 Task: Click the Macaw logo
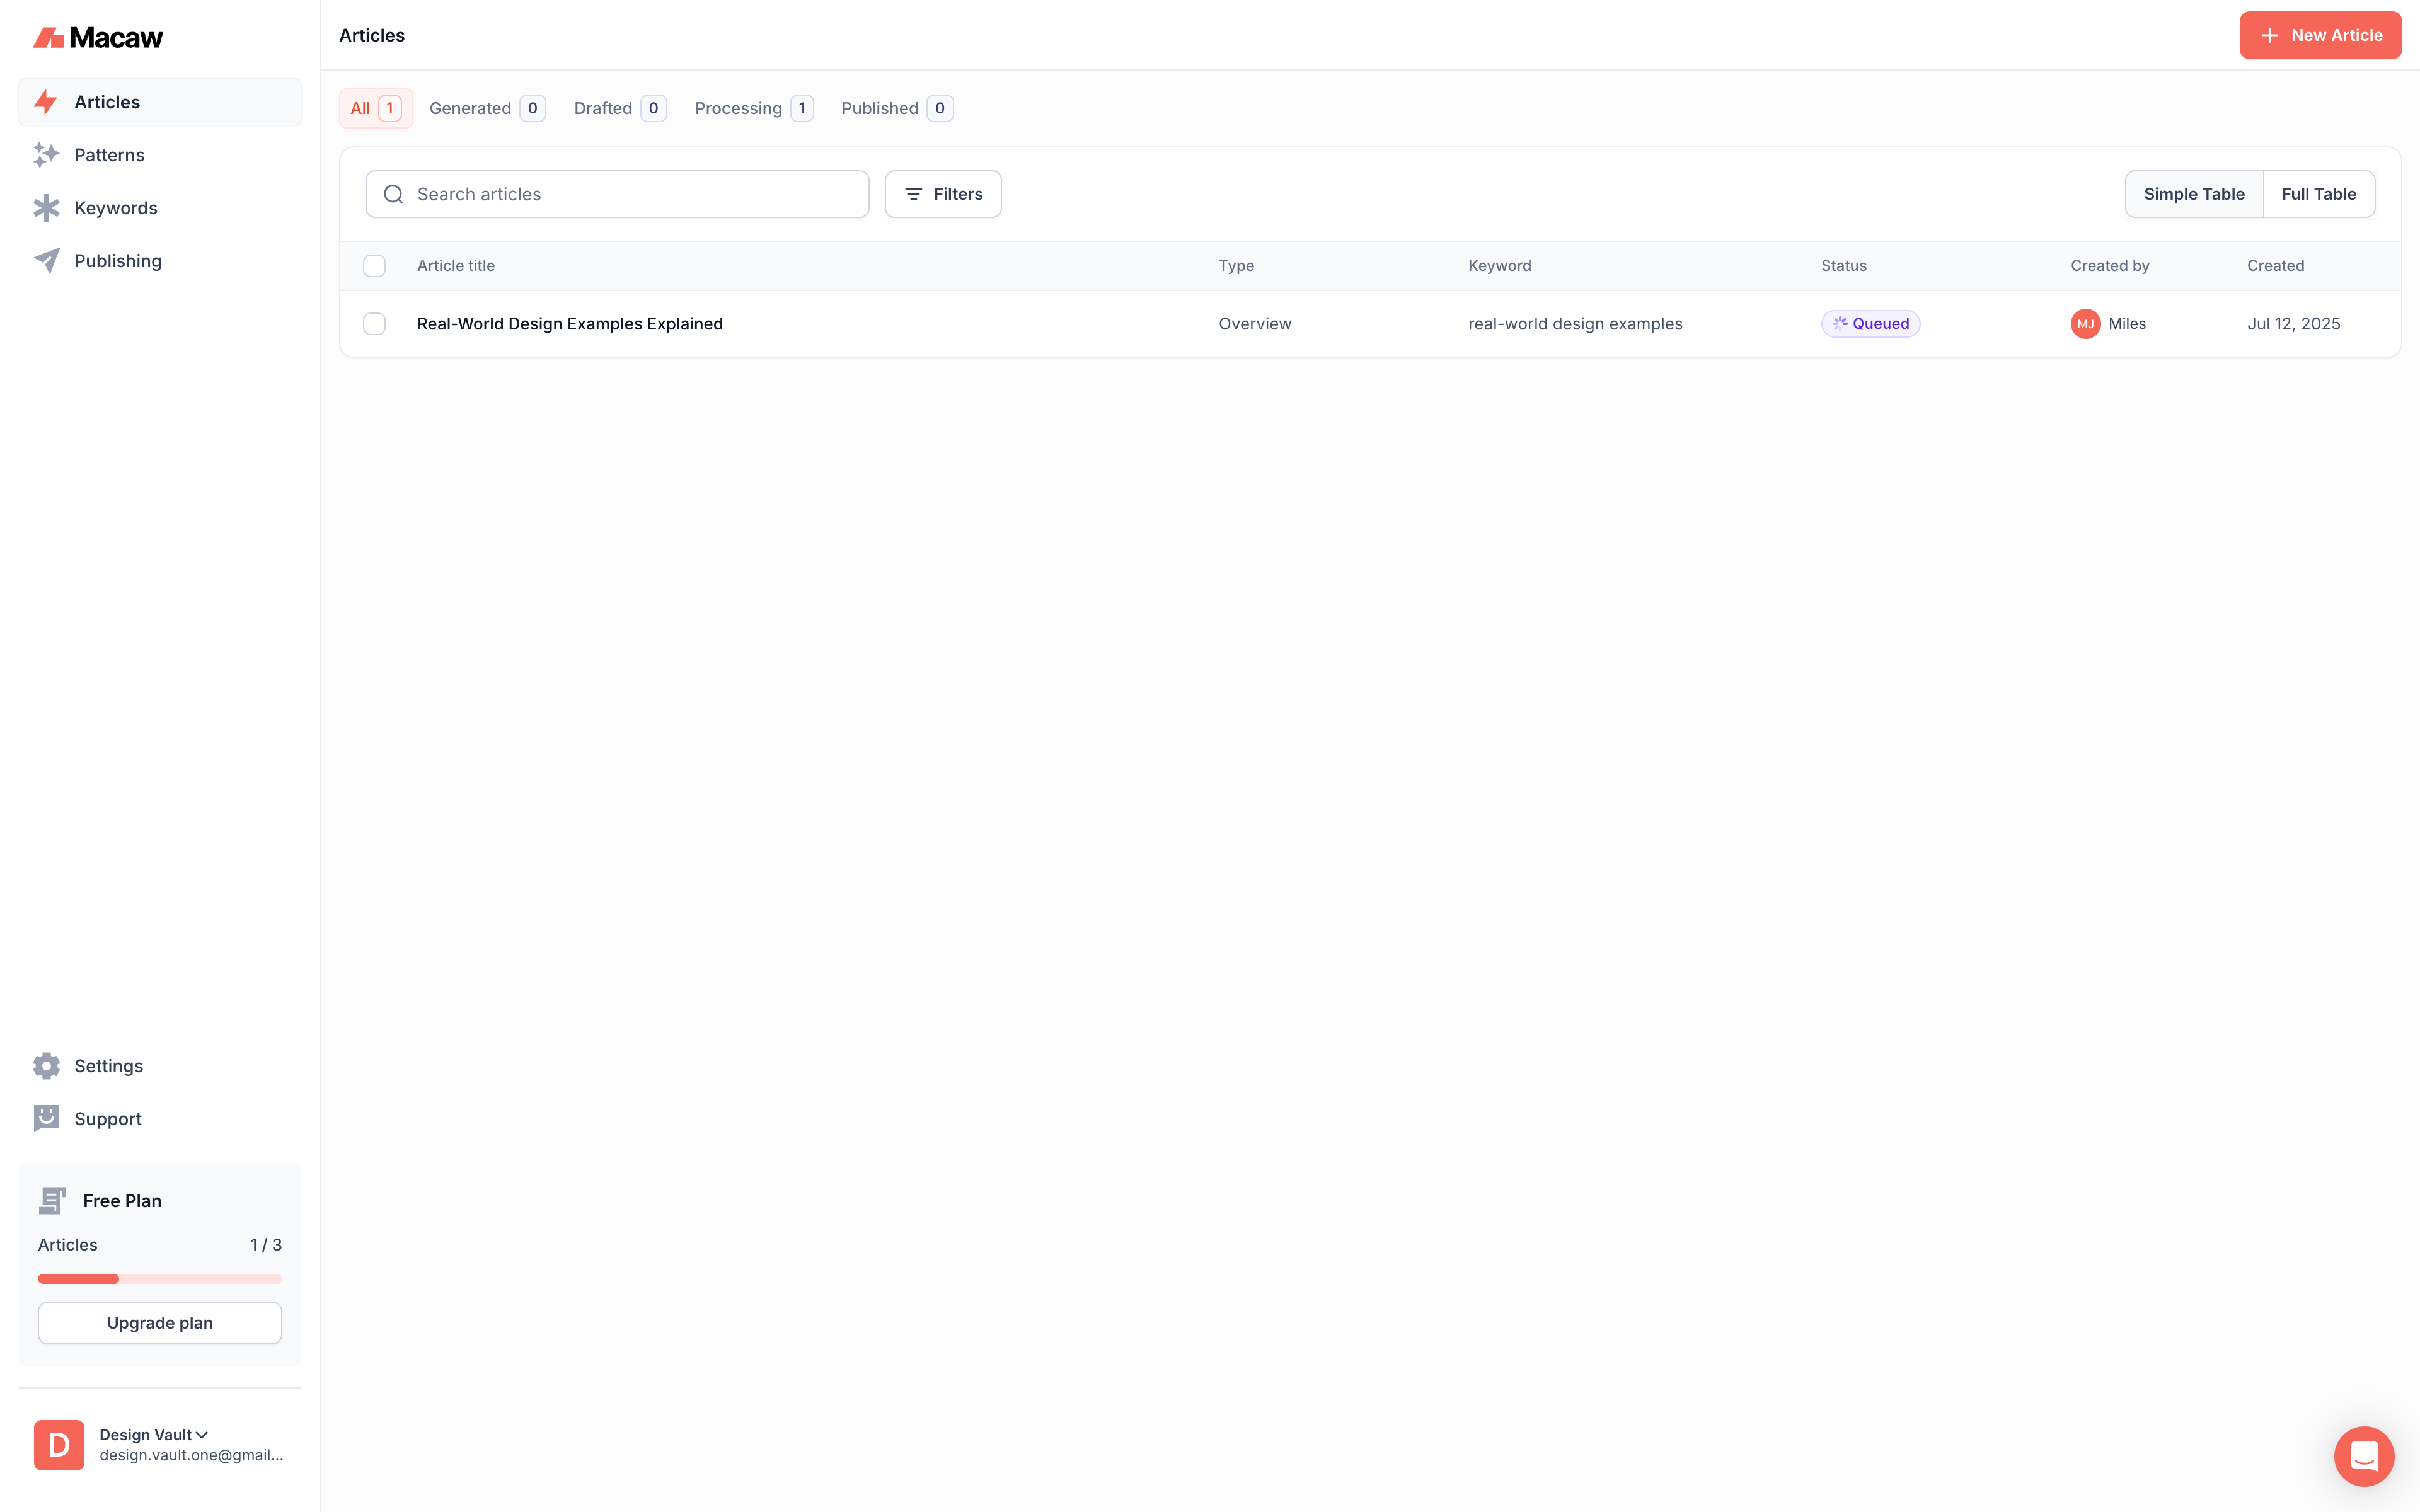point(98,38)
